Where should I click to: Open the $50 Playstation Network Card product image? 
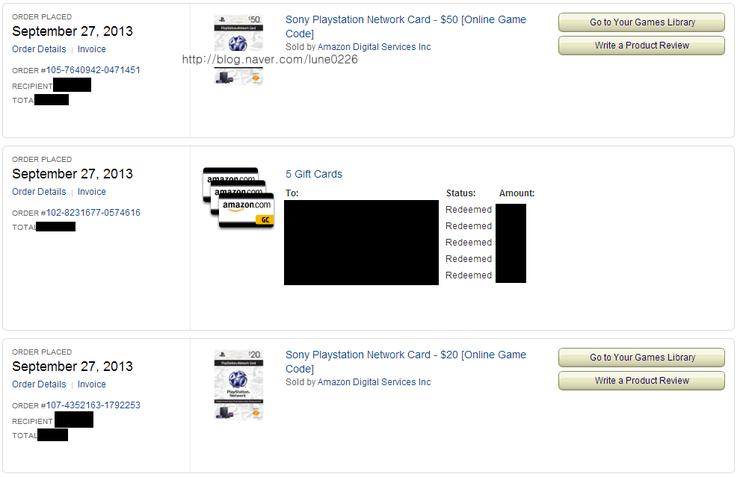click(239, 48)
